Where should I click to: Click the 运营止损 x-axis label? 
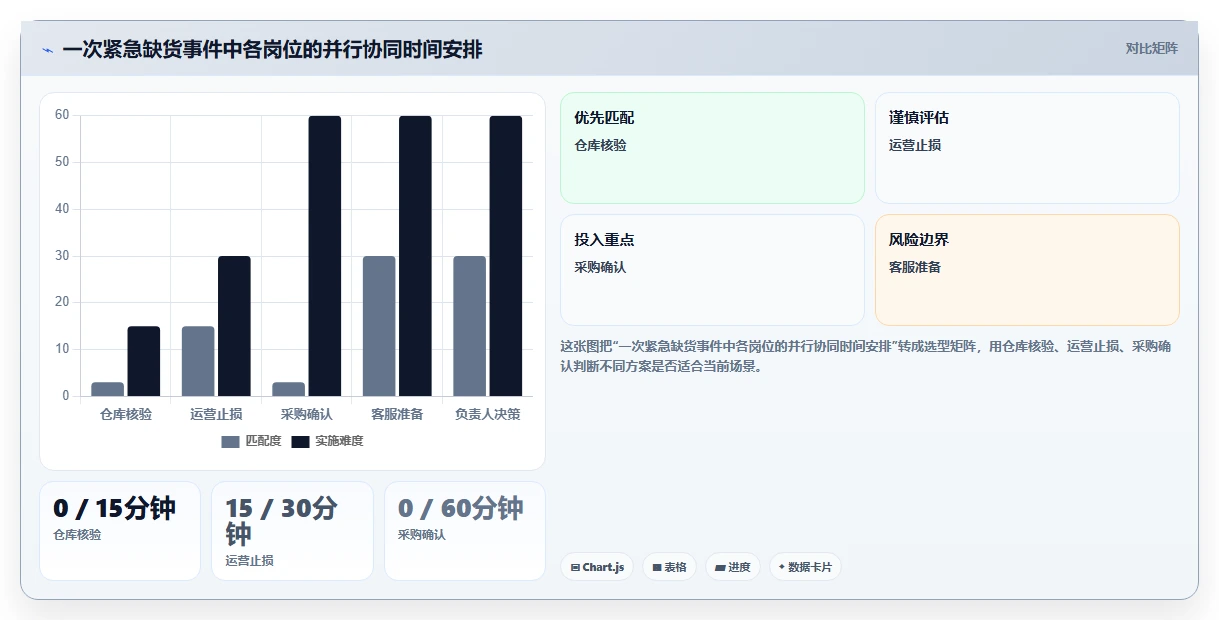tap(216, 414)
